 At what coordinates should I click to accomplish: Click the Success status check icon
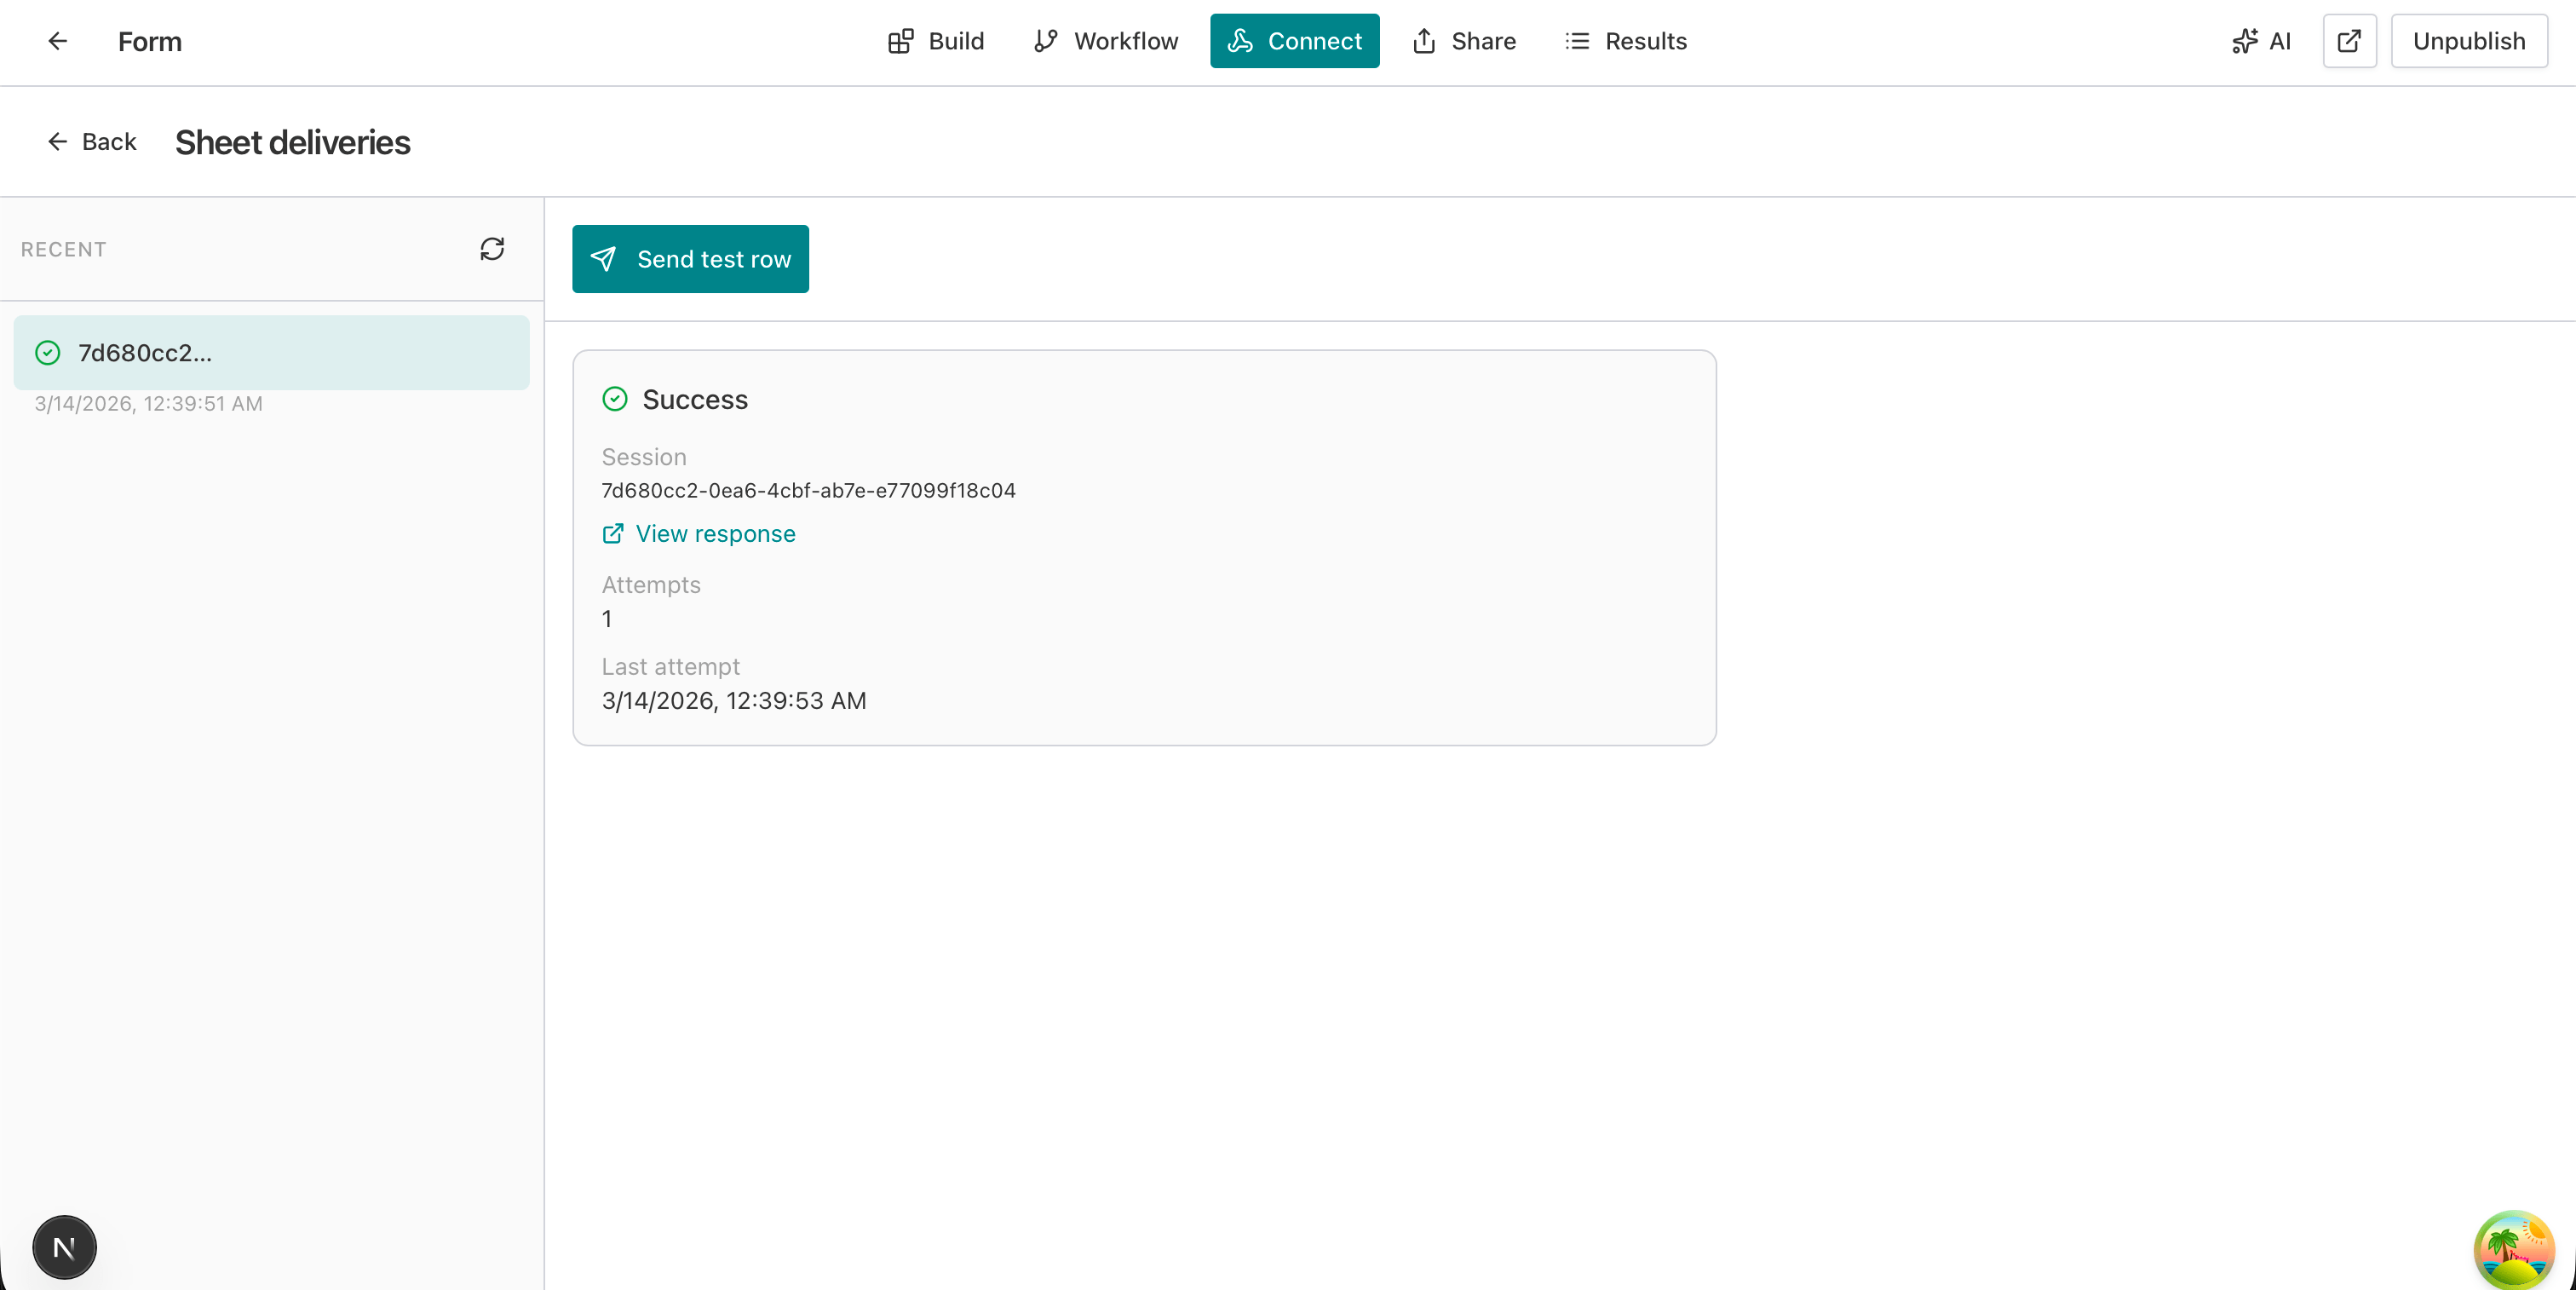tap(615, 399)
